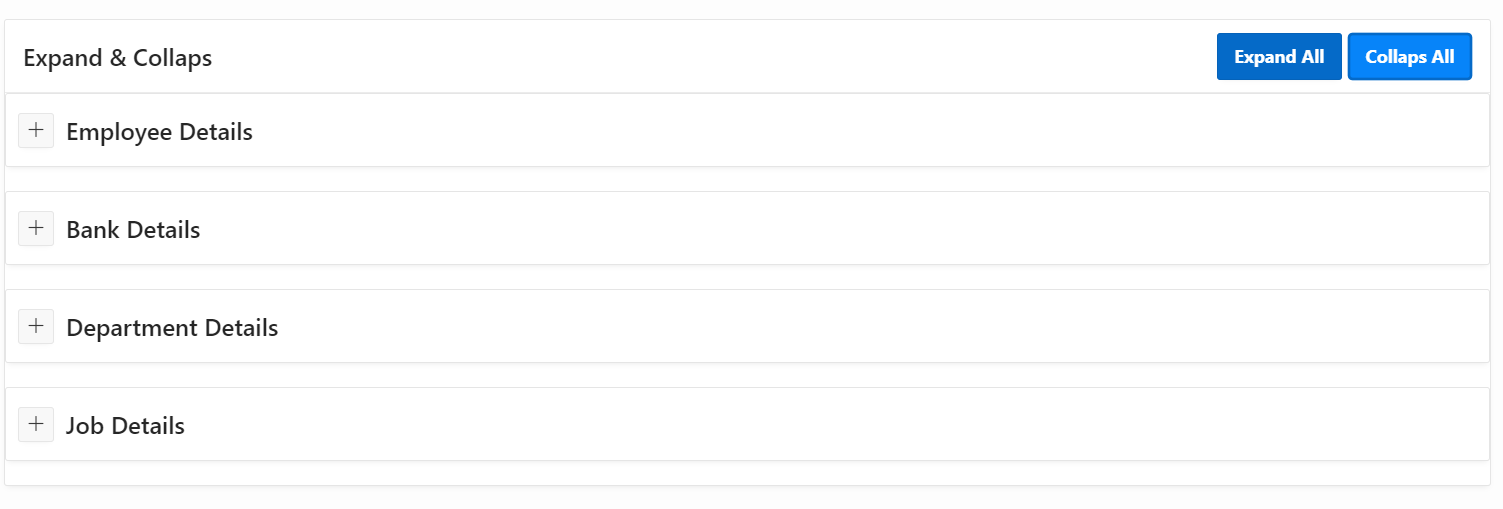Click the Expand & Collaps page title

(118, 58)
